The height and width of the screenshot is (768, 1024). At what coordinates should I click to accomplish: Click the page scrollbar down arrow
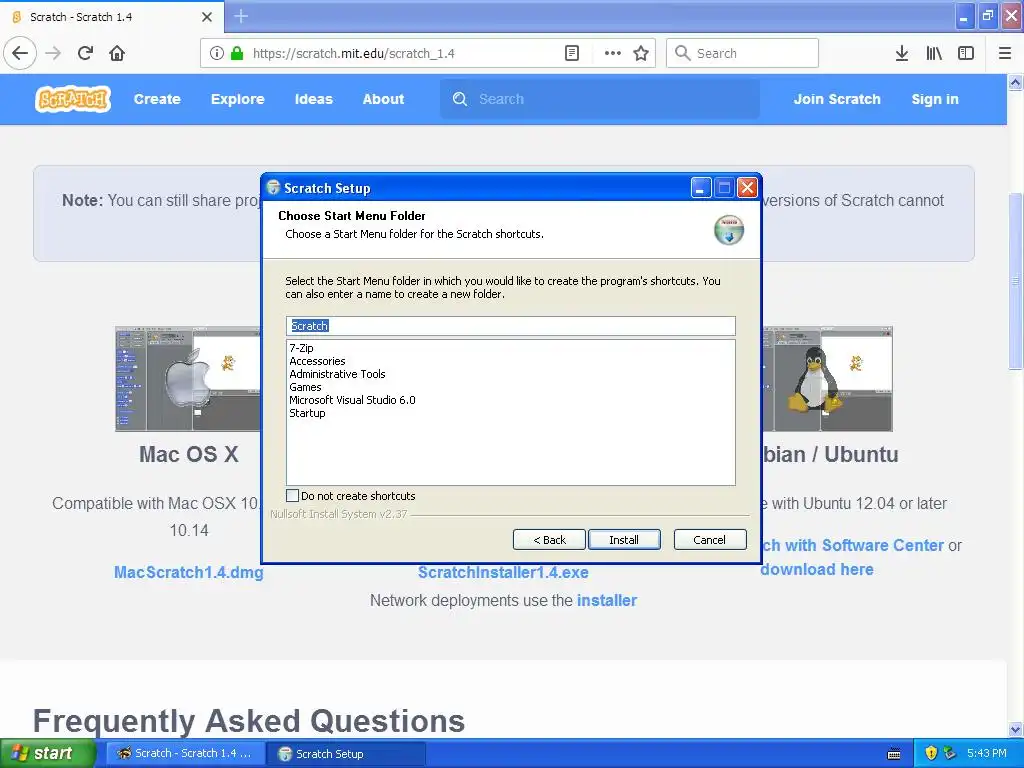[x=1015, y=729]
